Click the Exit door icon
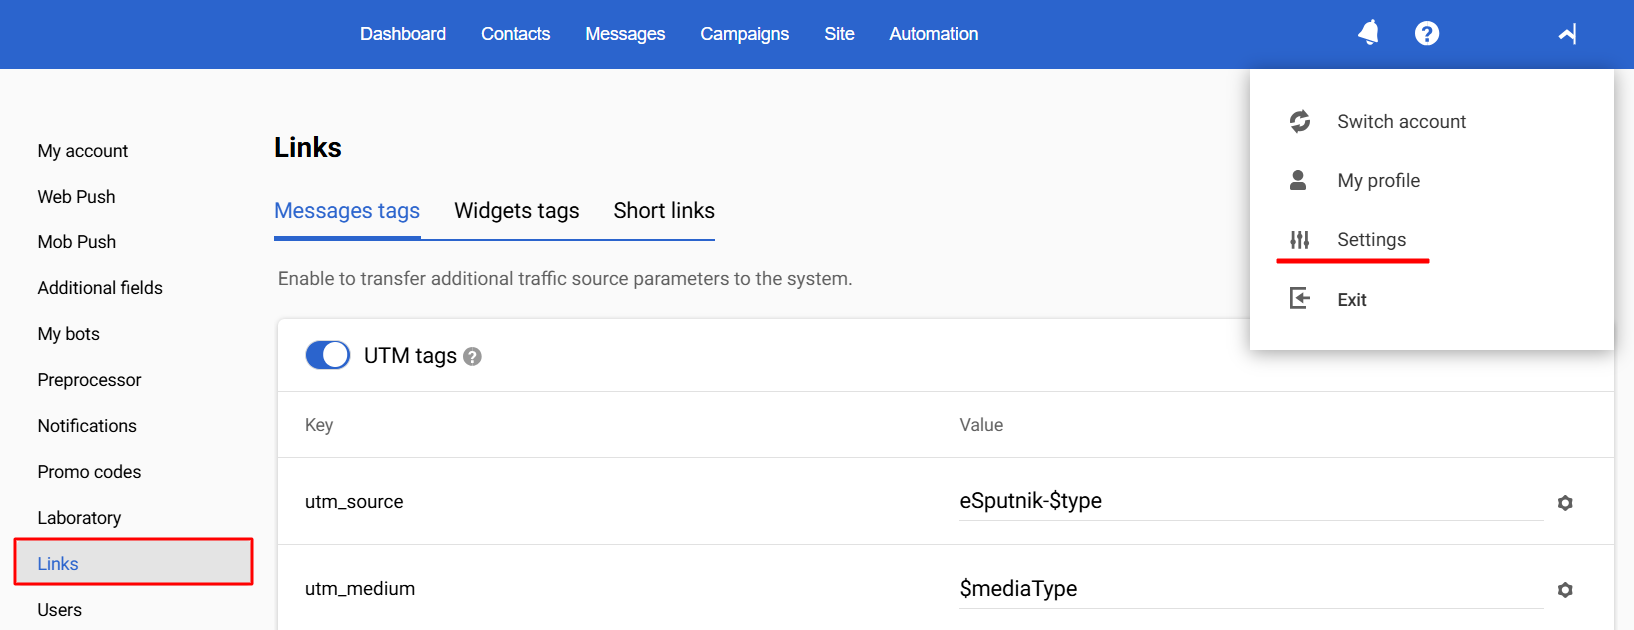Image resolution: width=1634 pixels, height=630 pixels. point(1300,299)
